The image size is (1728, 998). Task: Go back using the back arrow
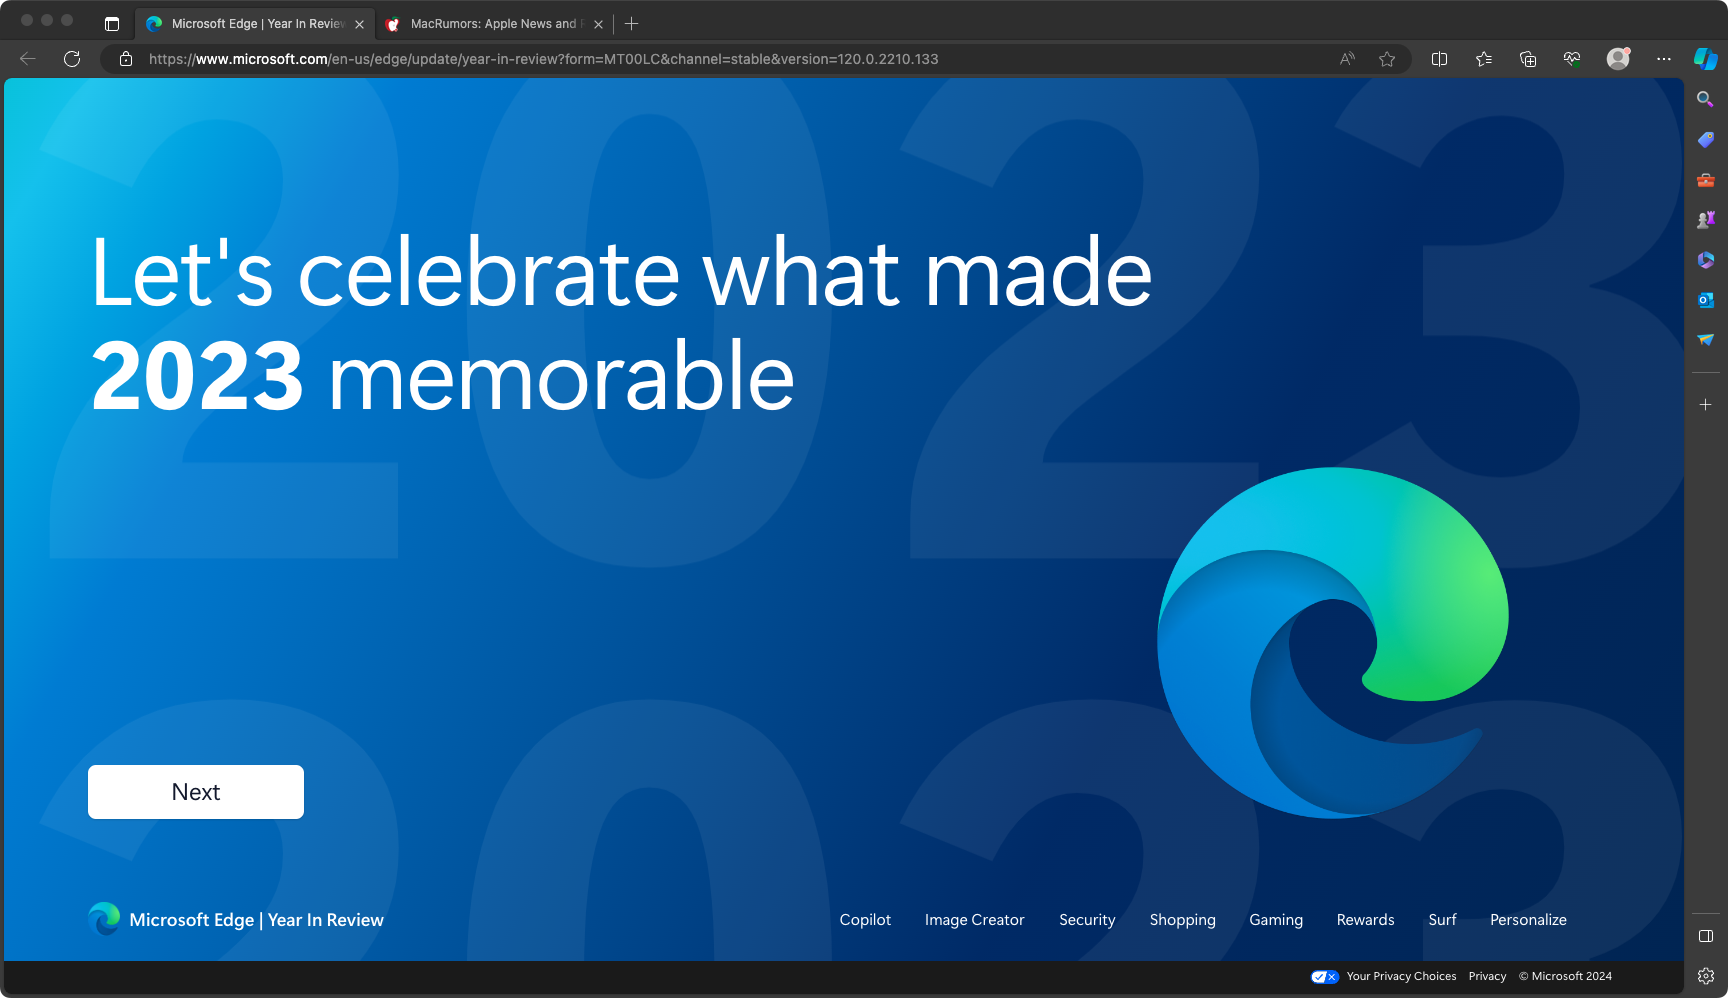click(28, 59)
